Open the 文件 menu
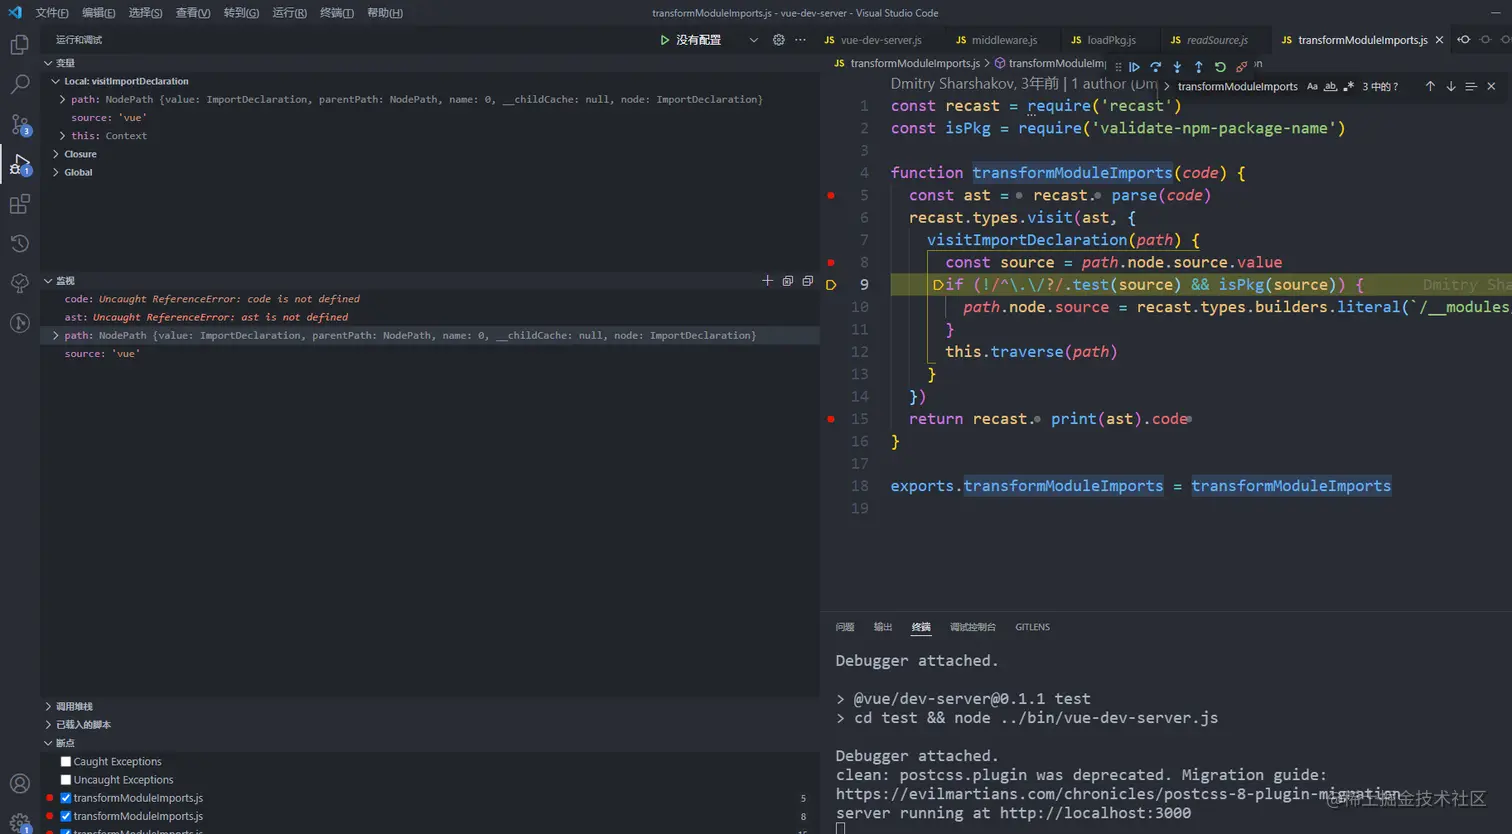The width and height of the screenshot is (1512, 834). 52,12
